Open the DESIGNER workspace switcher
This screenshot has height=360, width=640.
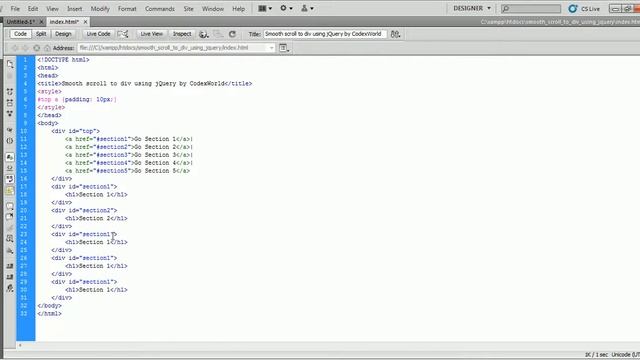(x=472, y=8)
